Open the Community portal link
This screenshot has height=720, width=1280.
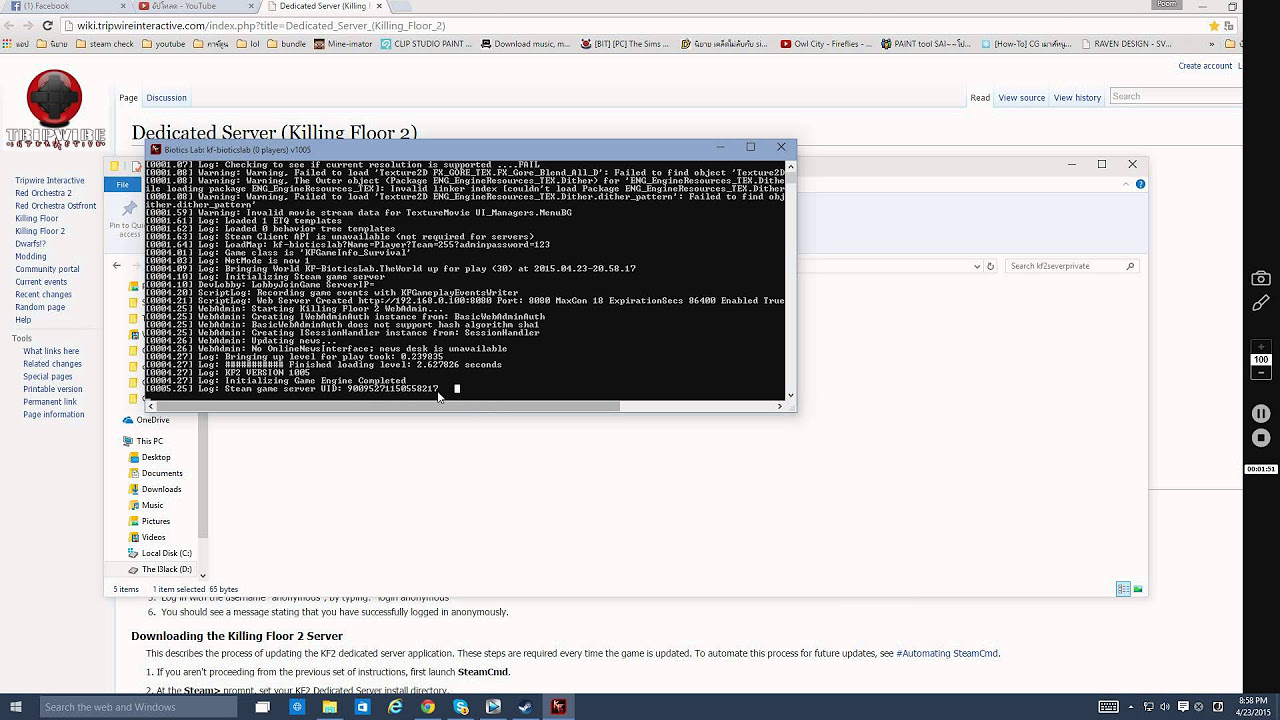point(47,269)
